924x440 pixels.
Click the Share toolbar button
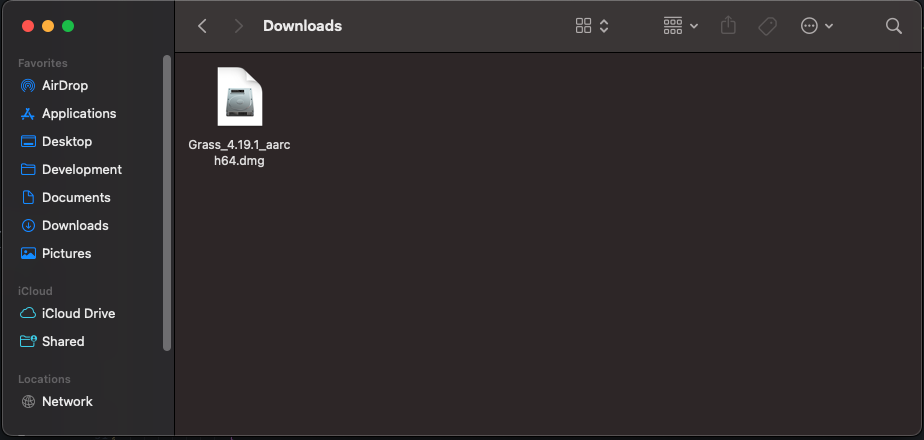pyautogui.click(x=728, y=26)
